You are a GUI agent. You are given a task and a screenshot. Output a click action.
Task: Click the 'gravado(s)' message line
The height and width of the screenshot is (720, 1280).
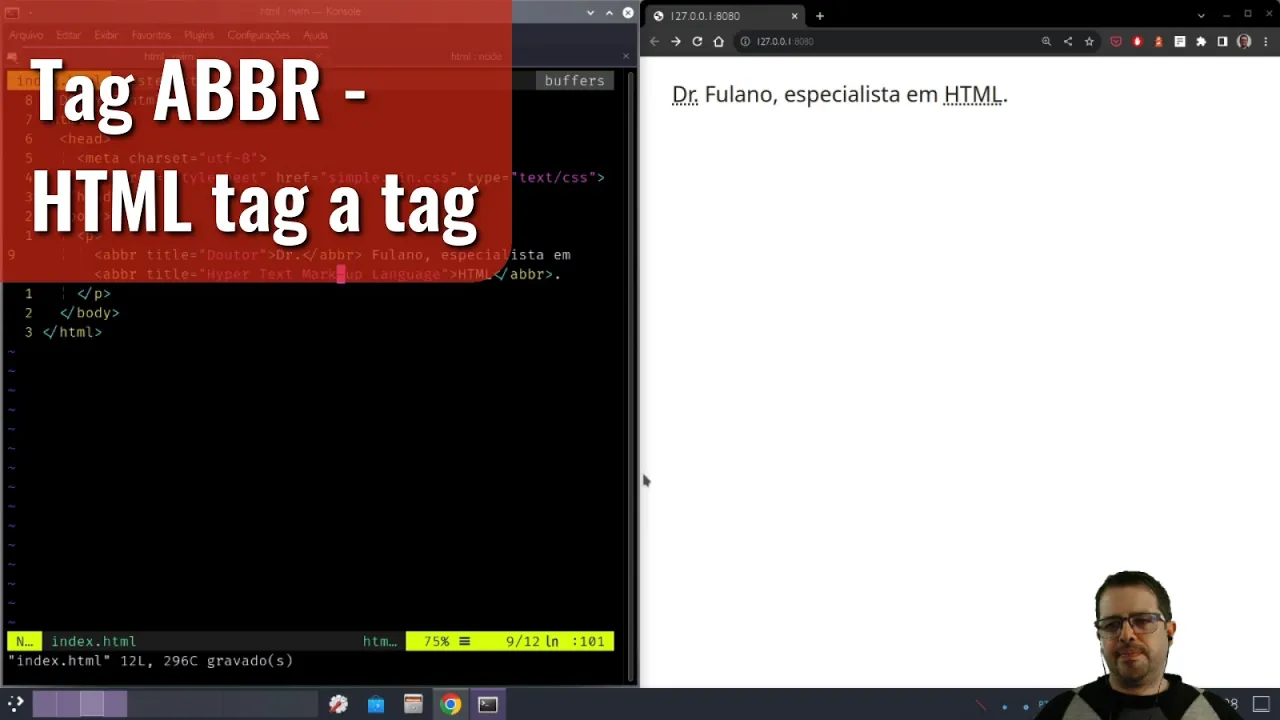pos(150,661)
